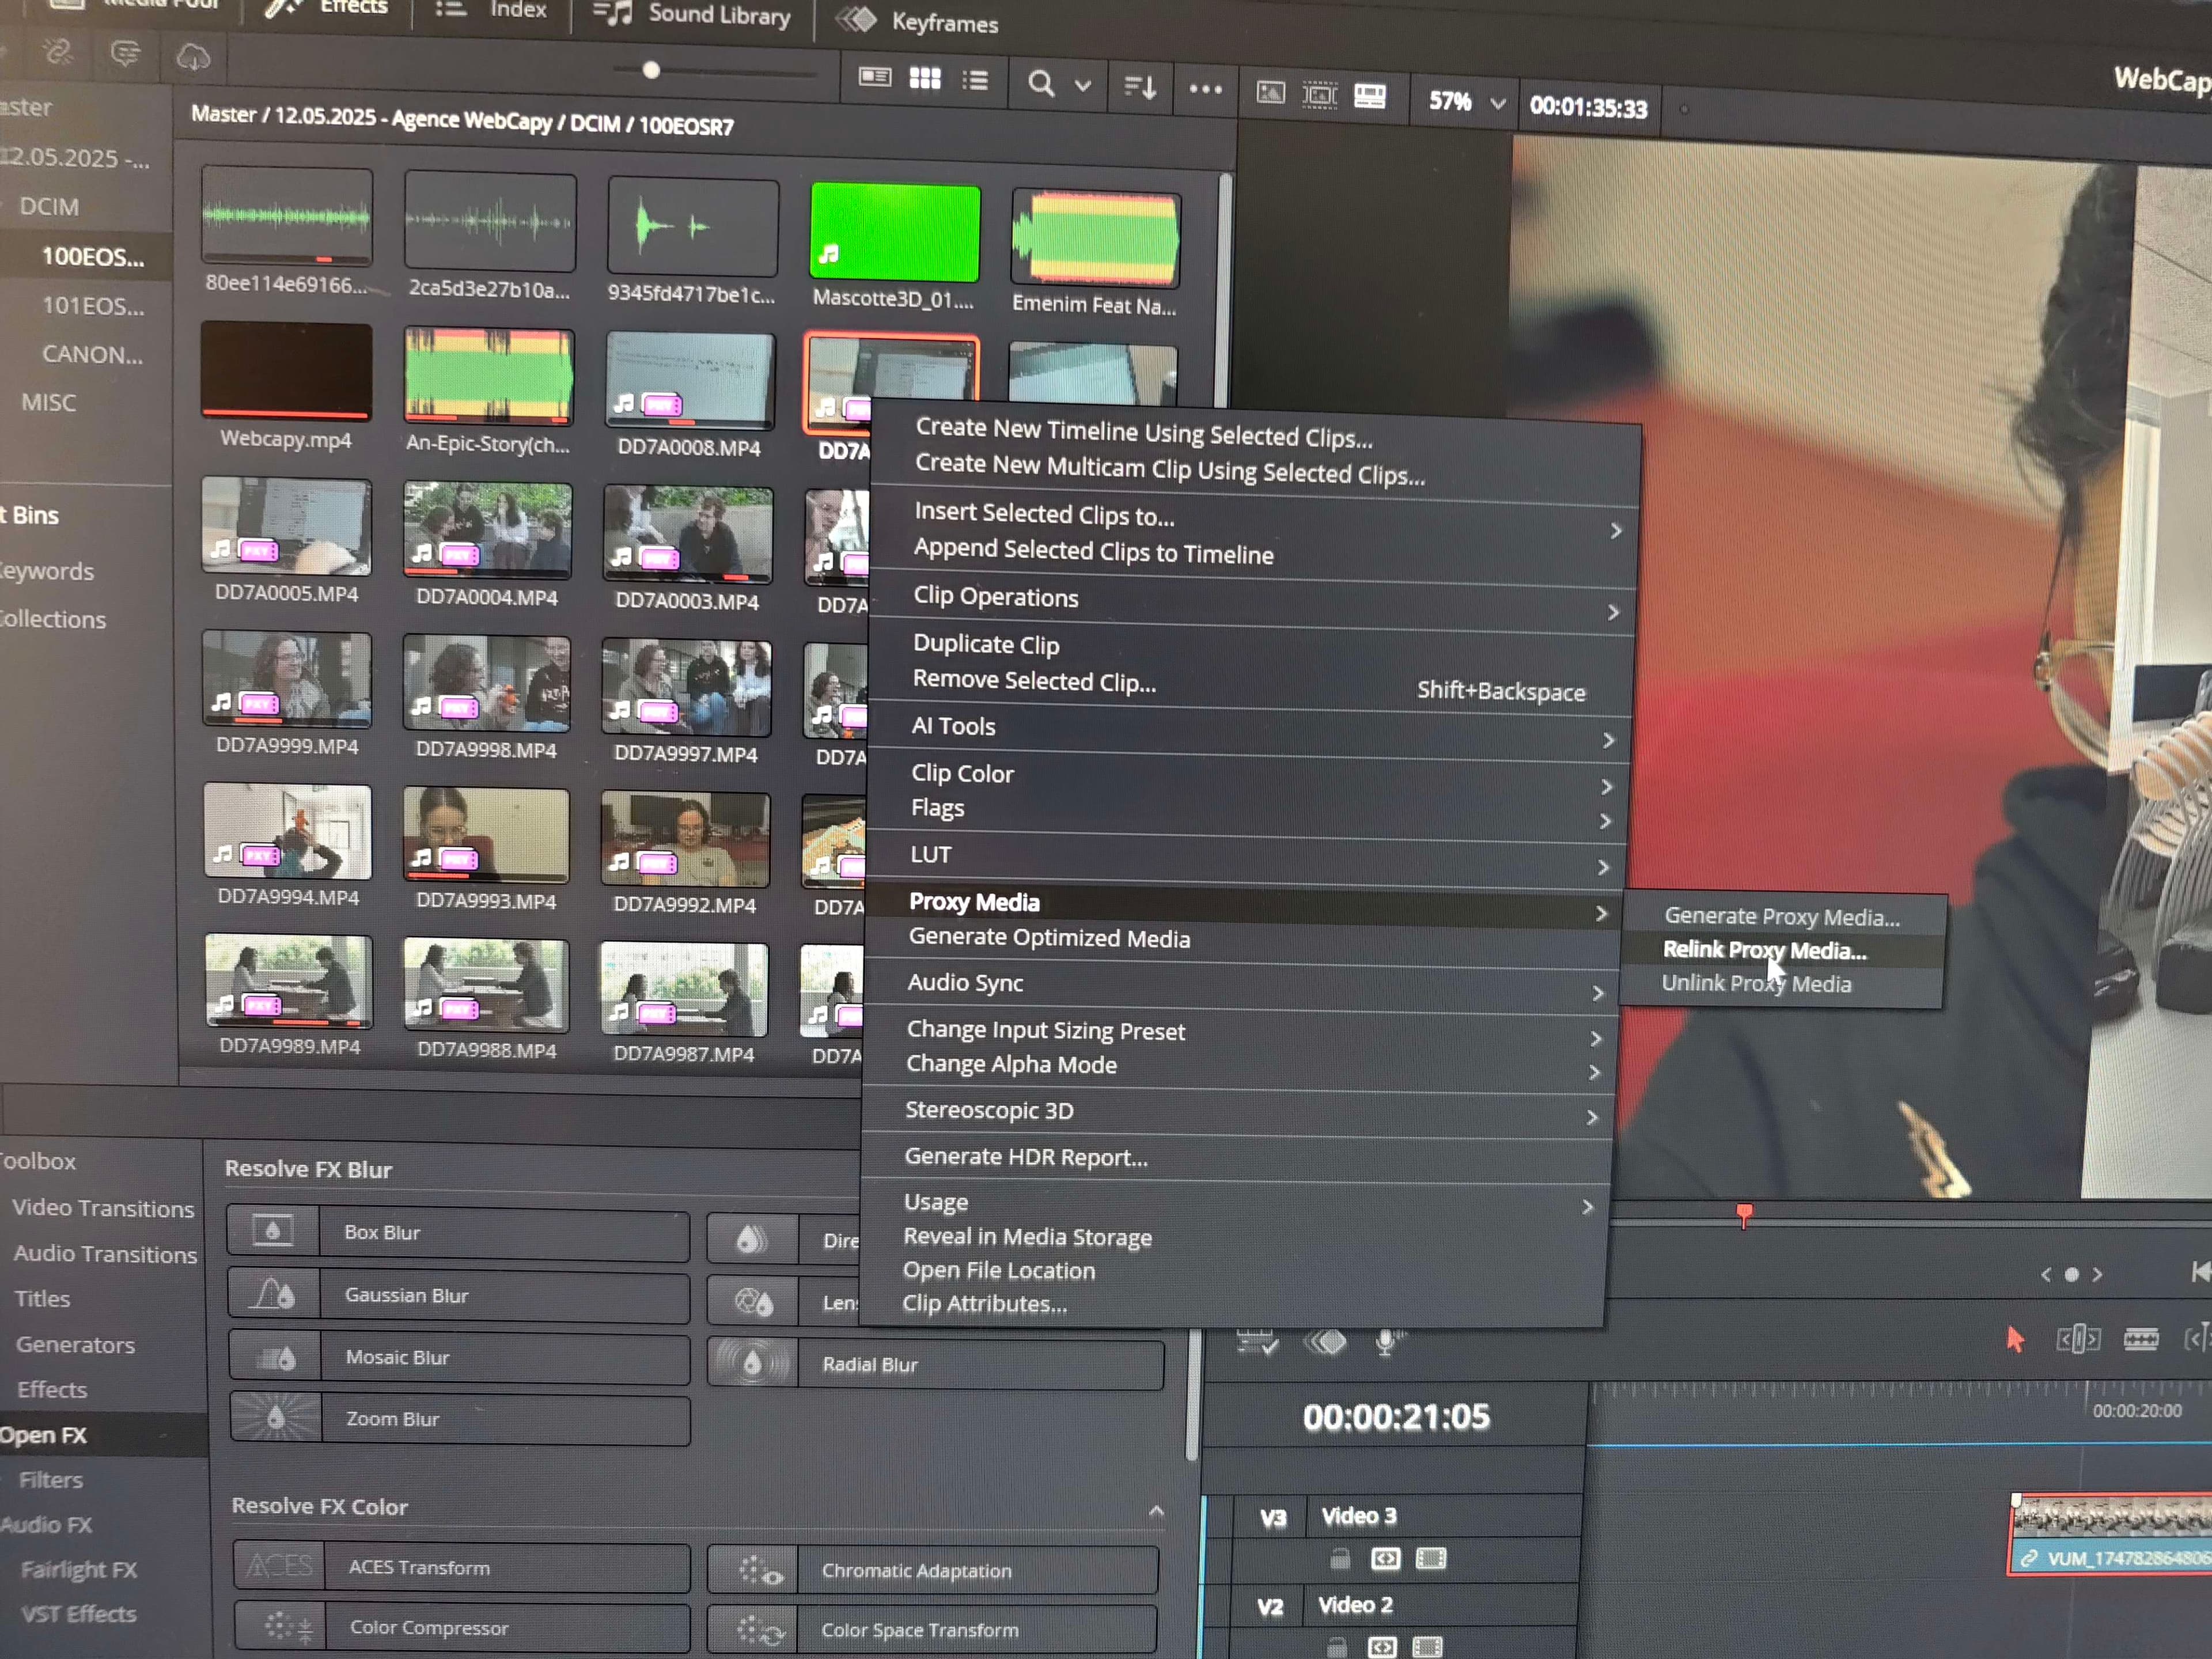The height and width of the screenshot is (1659, 2212).
Task: Expand the Stereoscopic 3D submenu
Action: 1592,1117
